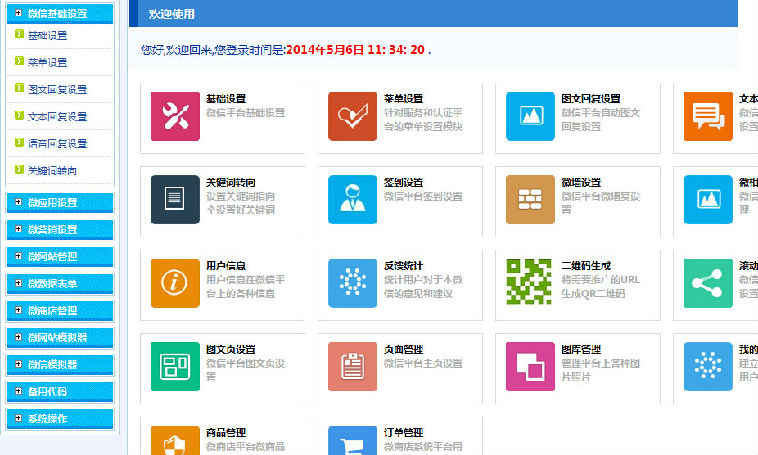Click the green share icon beside 二维码生成 card
Viewport: 758px width, 455px height.
pyautogui.click(x=708, y=283)
